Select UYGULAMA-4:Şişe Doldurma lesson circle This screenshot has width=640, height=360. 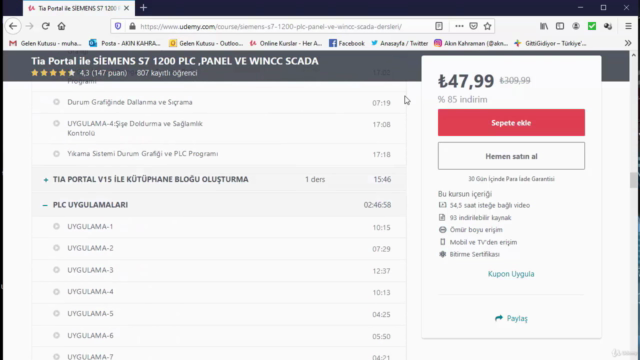[x=56, y=123]
